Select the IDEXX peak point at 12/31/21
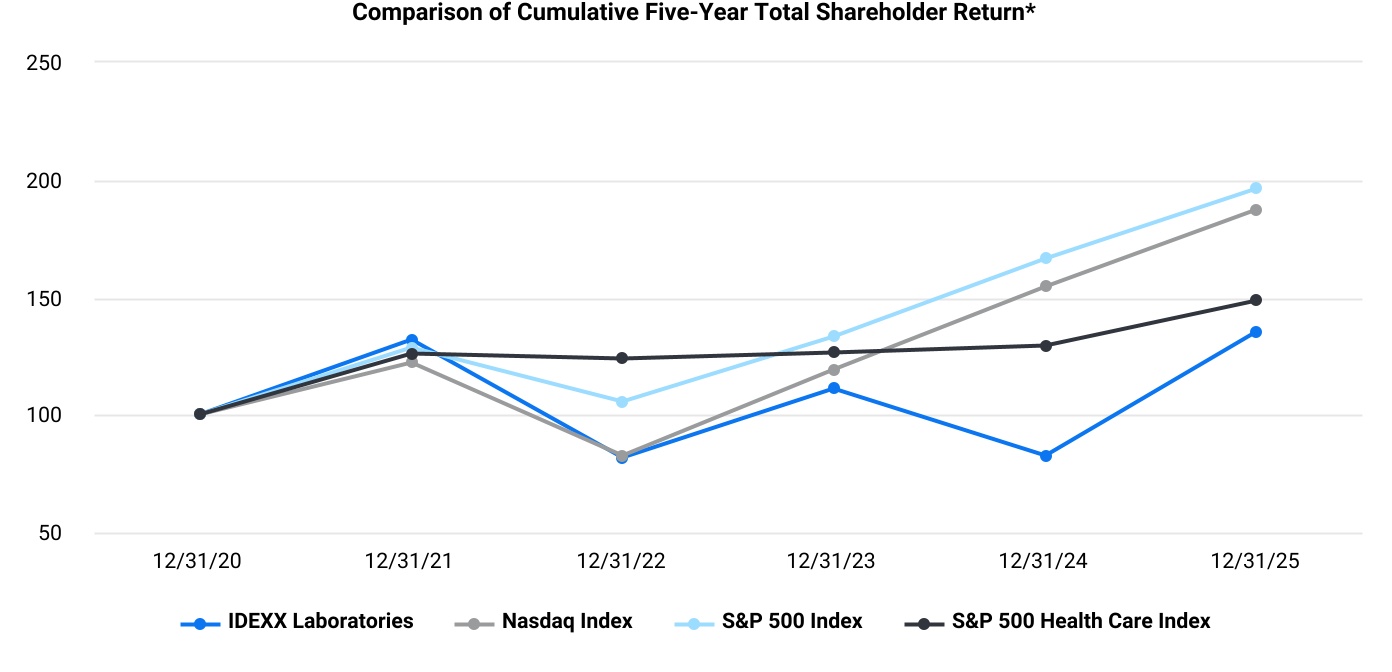The image size is (1392, 672). coord(411,340)
